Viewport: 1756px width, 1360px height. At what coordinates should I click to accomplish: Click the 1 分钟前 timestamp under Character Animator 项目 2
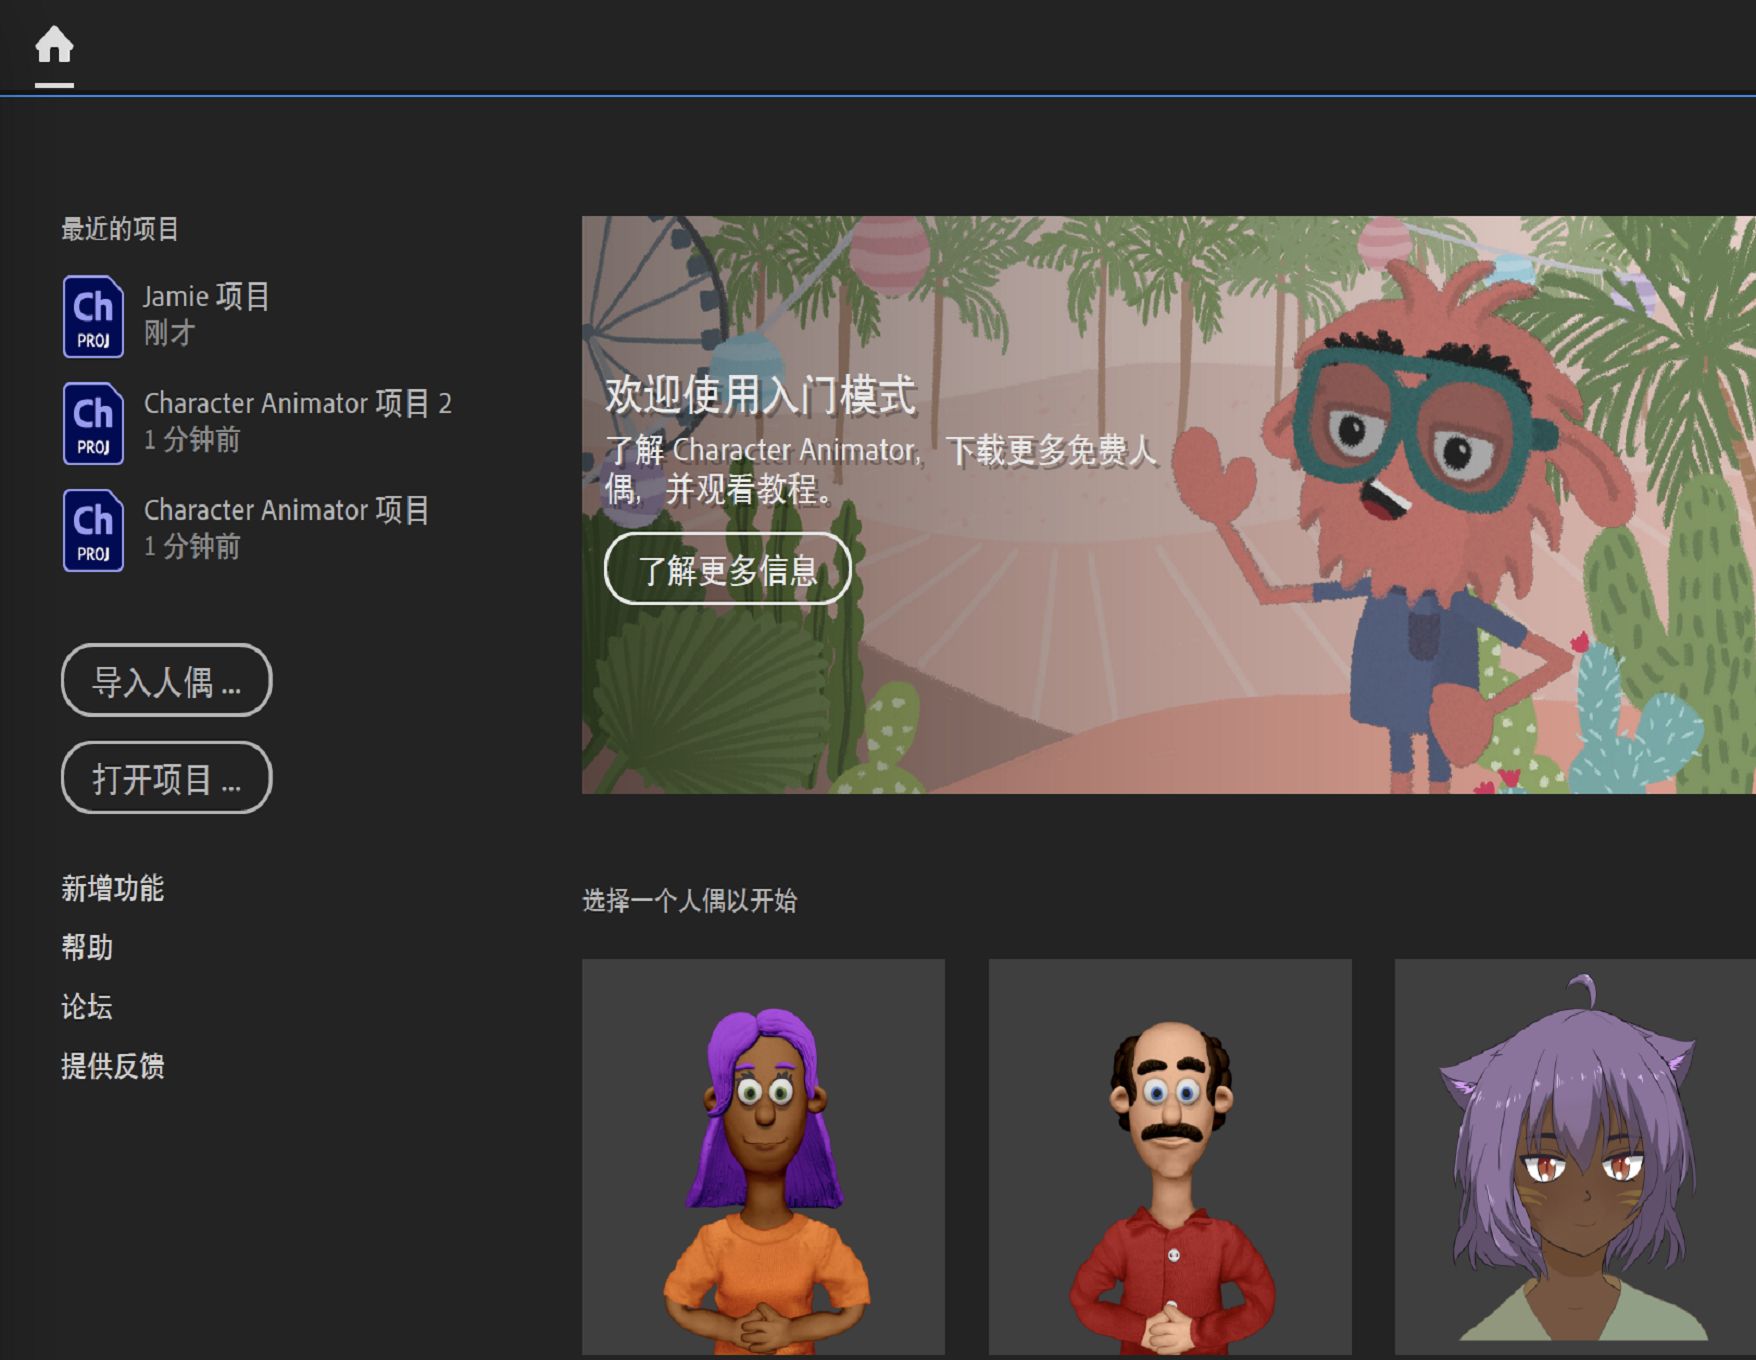[x=192, y=440]
